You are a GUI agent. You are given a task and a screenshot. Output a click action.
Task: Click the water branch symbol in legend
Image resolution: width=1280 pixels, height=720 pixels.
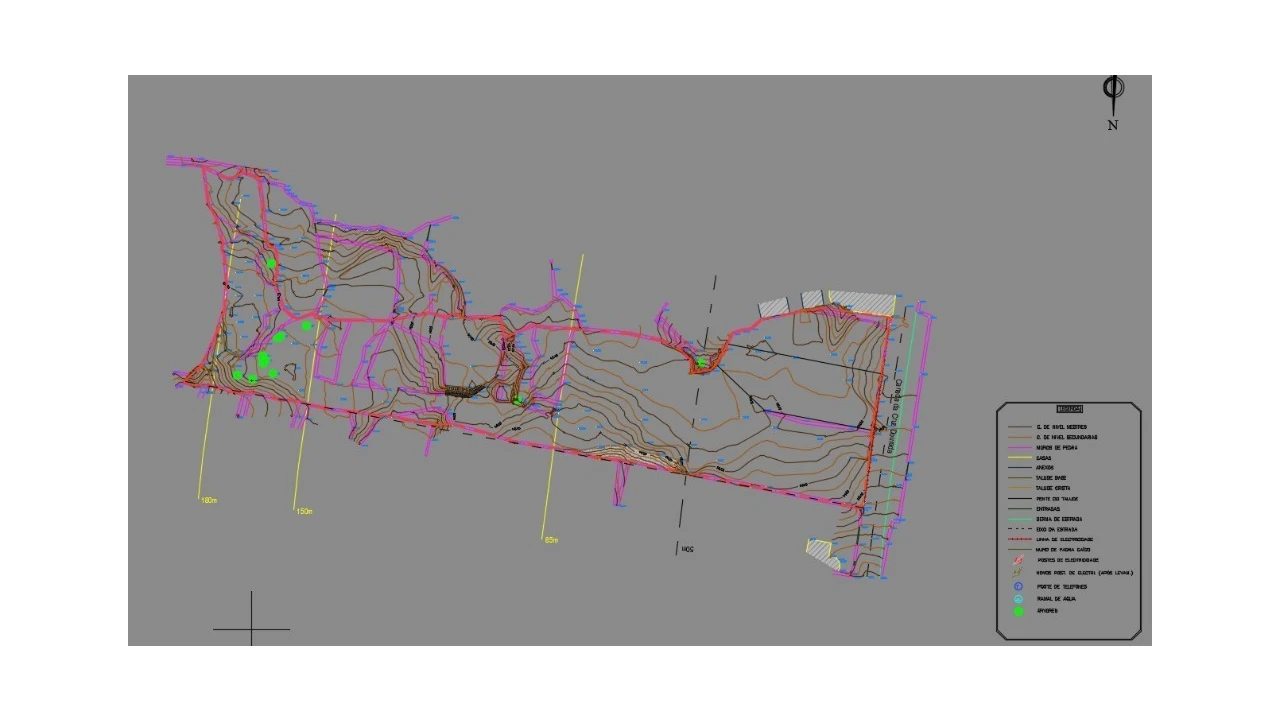point(1018,599)
